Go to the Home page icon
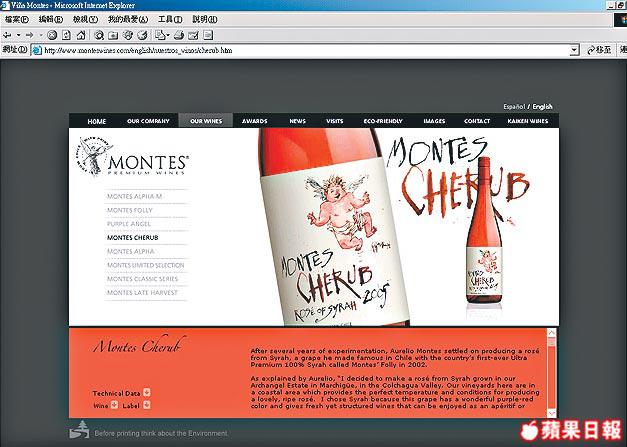Viewport: 627px width, 447px height. click(x=81, y=36)
